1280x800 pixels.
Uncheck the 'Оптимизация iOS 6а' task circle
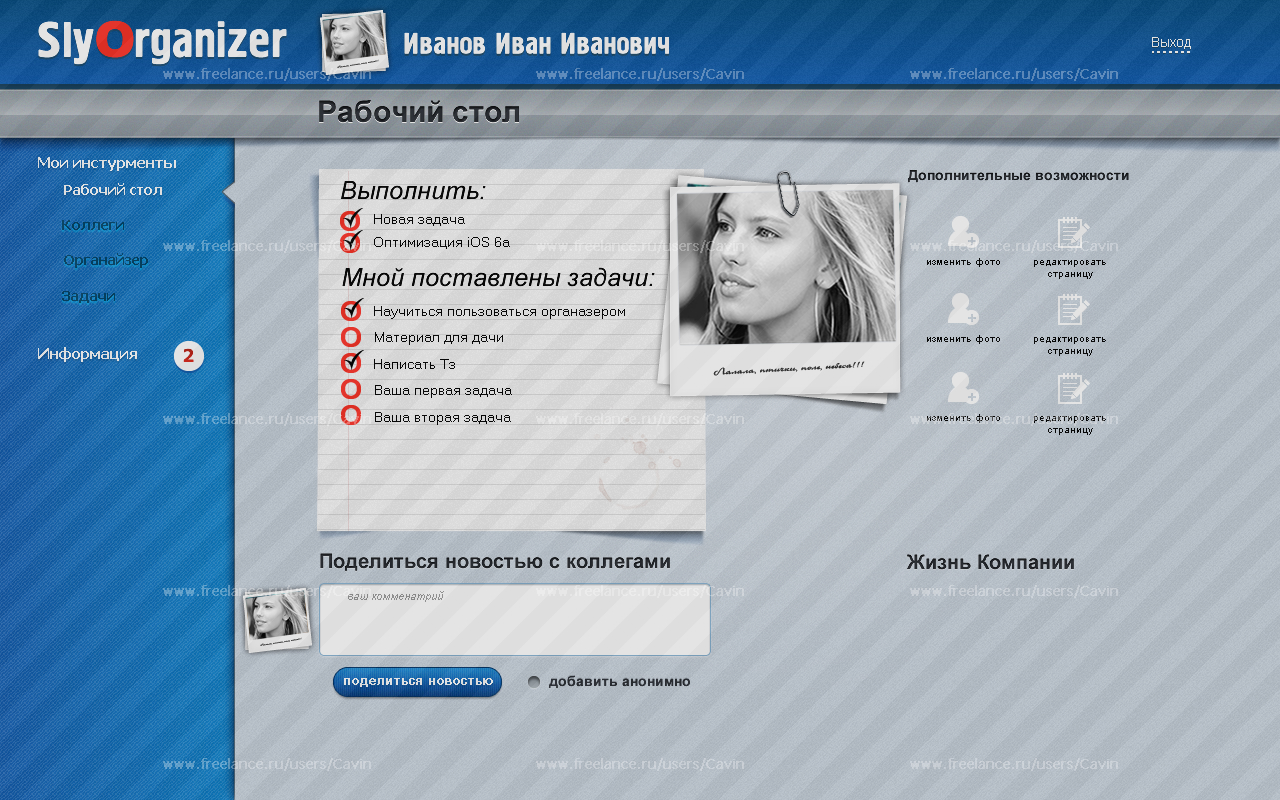click(350, 242)
